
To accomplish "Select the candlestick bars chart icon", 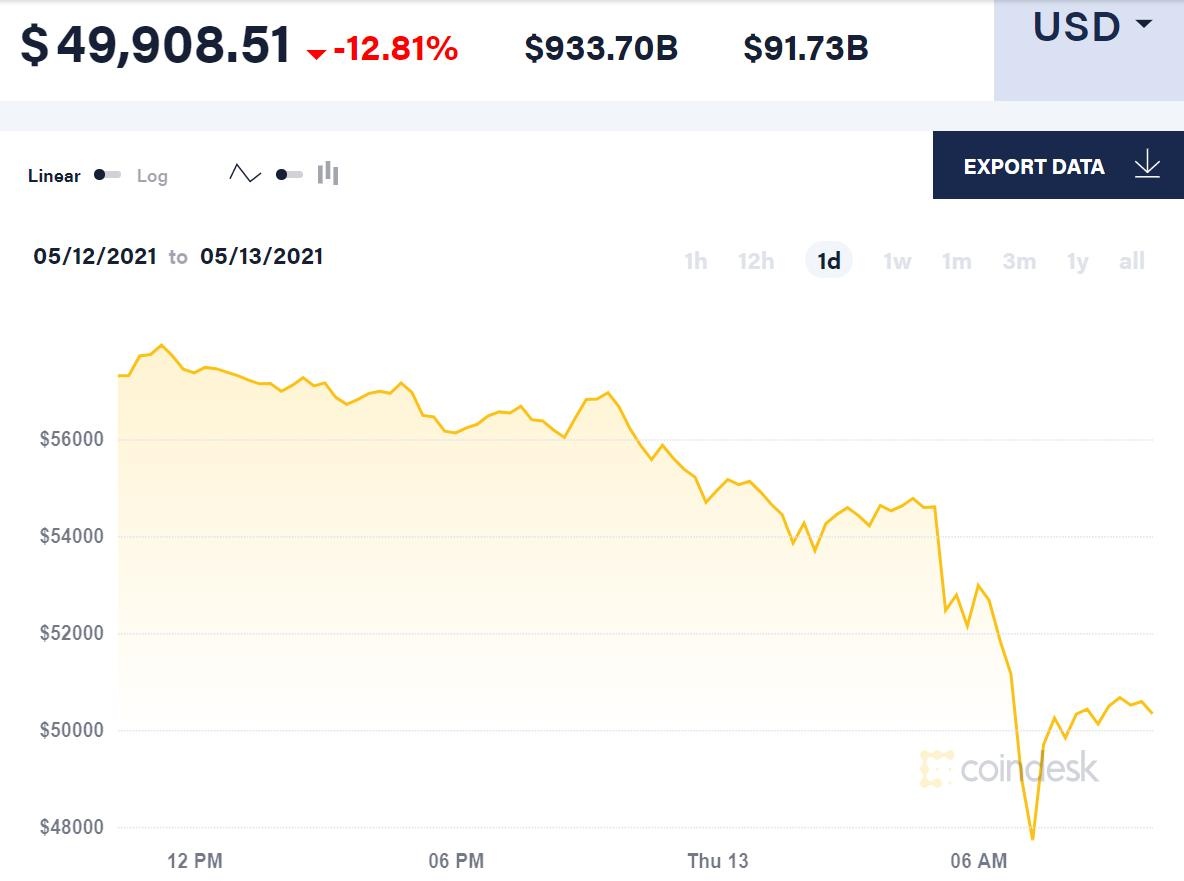I will click(328, 174).
